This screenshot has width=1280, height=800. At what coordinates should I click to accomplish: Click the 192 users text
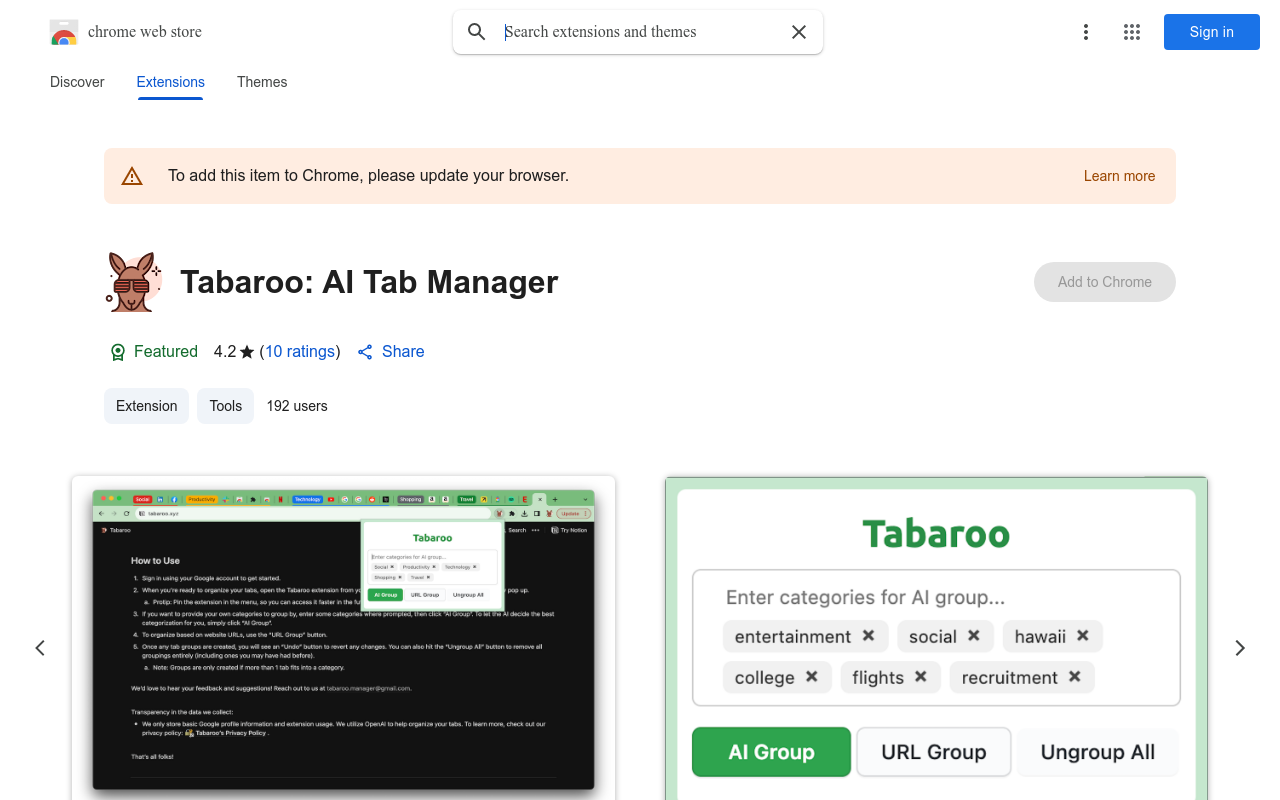click(x=297, y=406)
